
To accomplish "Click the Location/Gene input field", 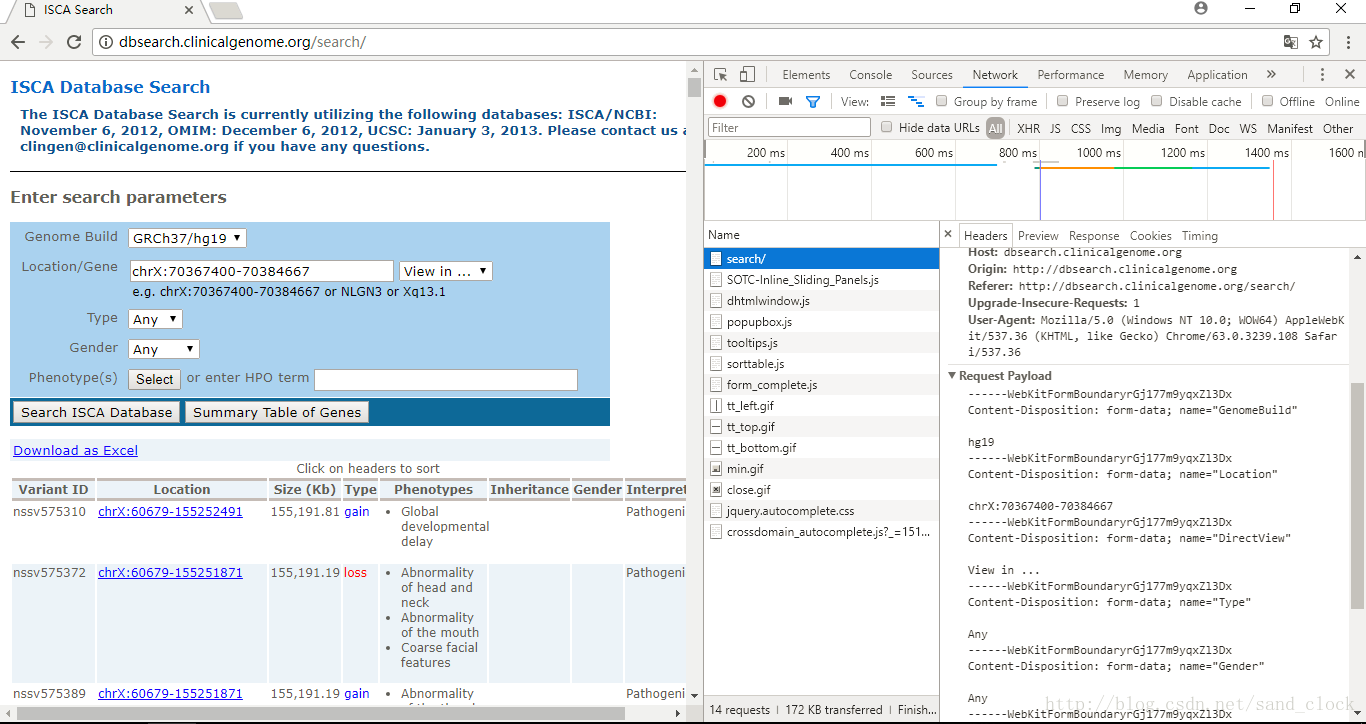I will (262, 271).
